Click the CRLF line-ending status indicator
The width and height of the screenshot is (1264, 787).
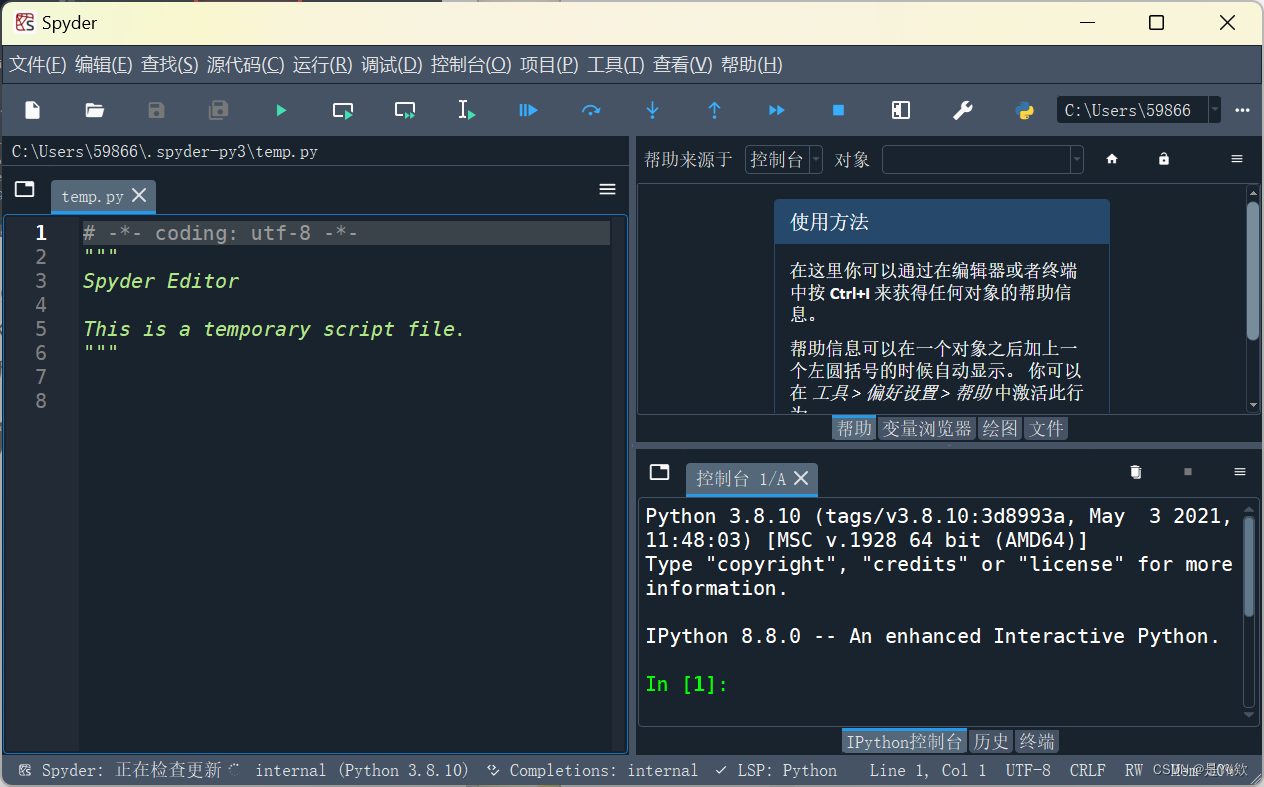(x=1088, y=770)
